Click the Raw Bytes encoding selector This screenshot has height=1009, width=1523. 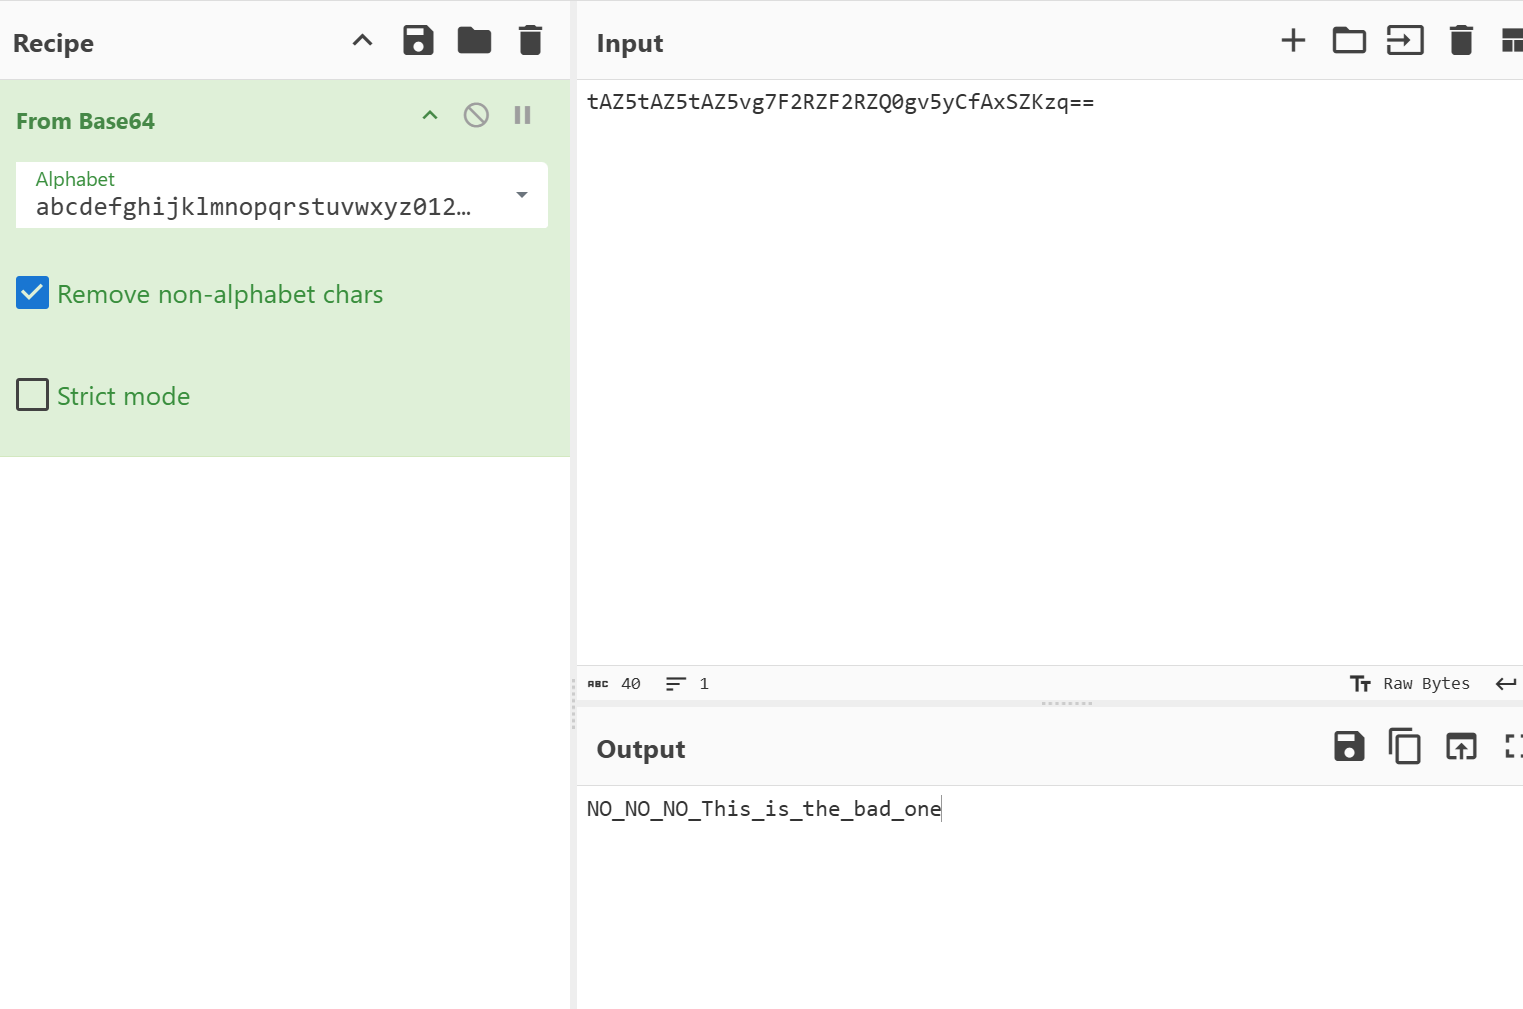(x=1410, y=684)
